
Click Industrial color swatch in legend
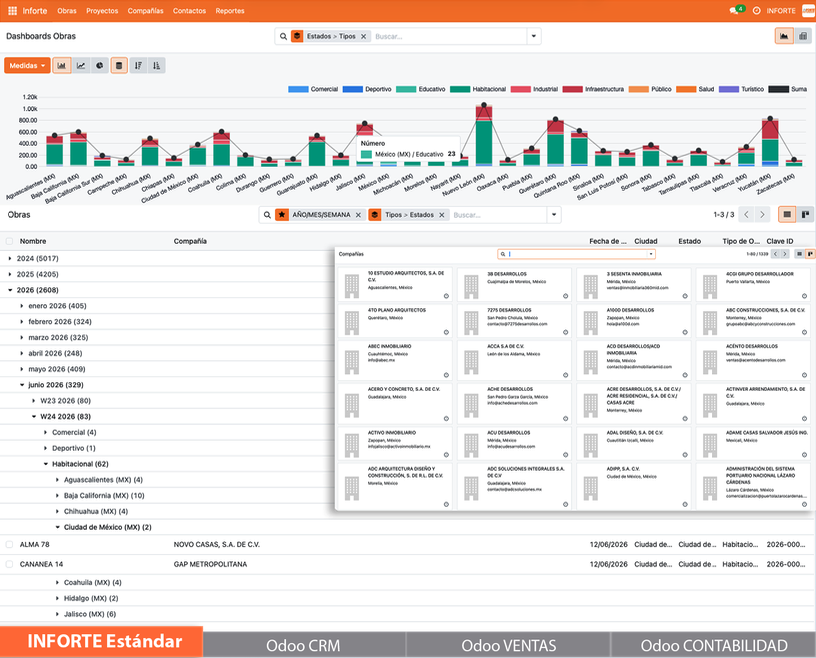pos(520,89)
